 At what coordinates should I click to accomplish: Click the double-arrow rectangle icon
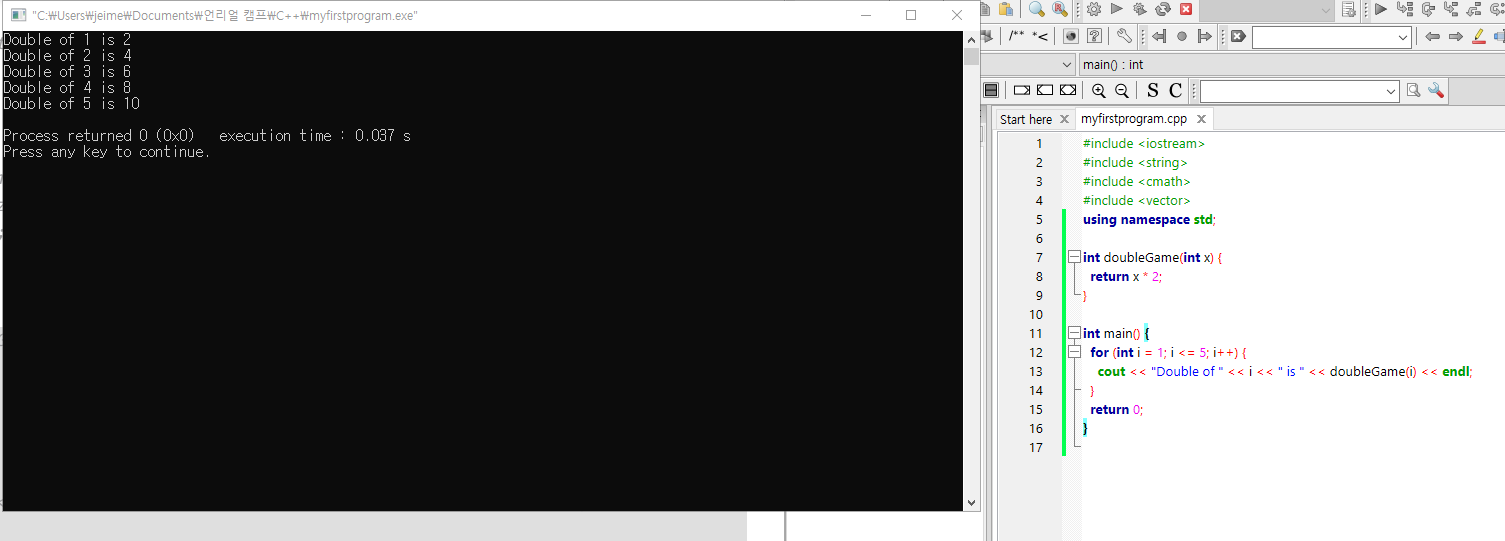tap(1068, 90)
